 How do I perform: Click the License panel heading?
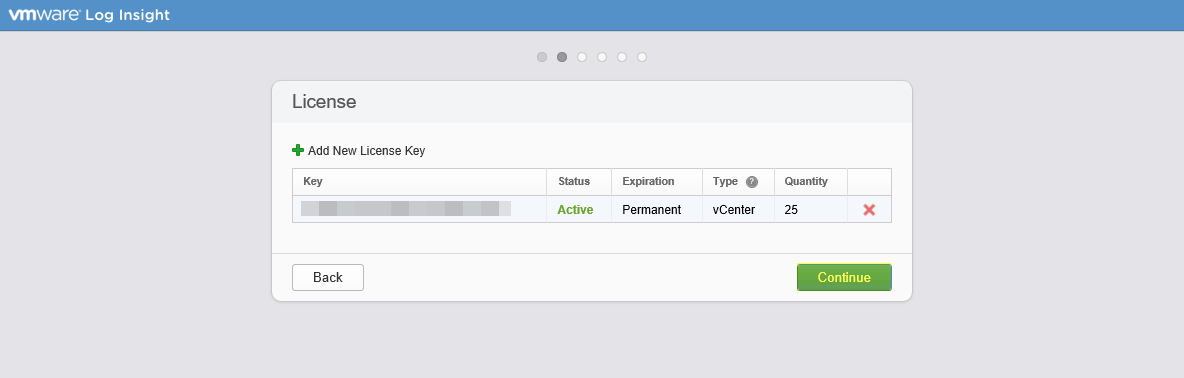324,102
